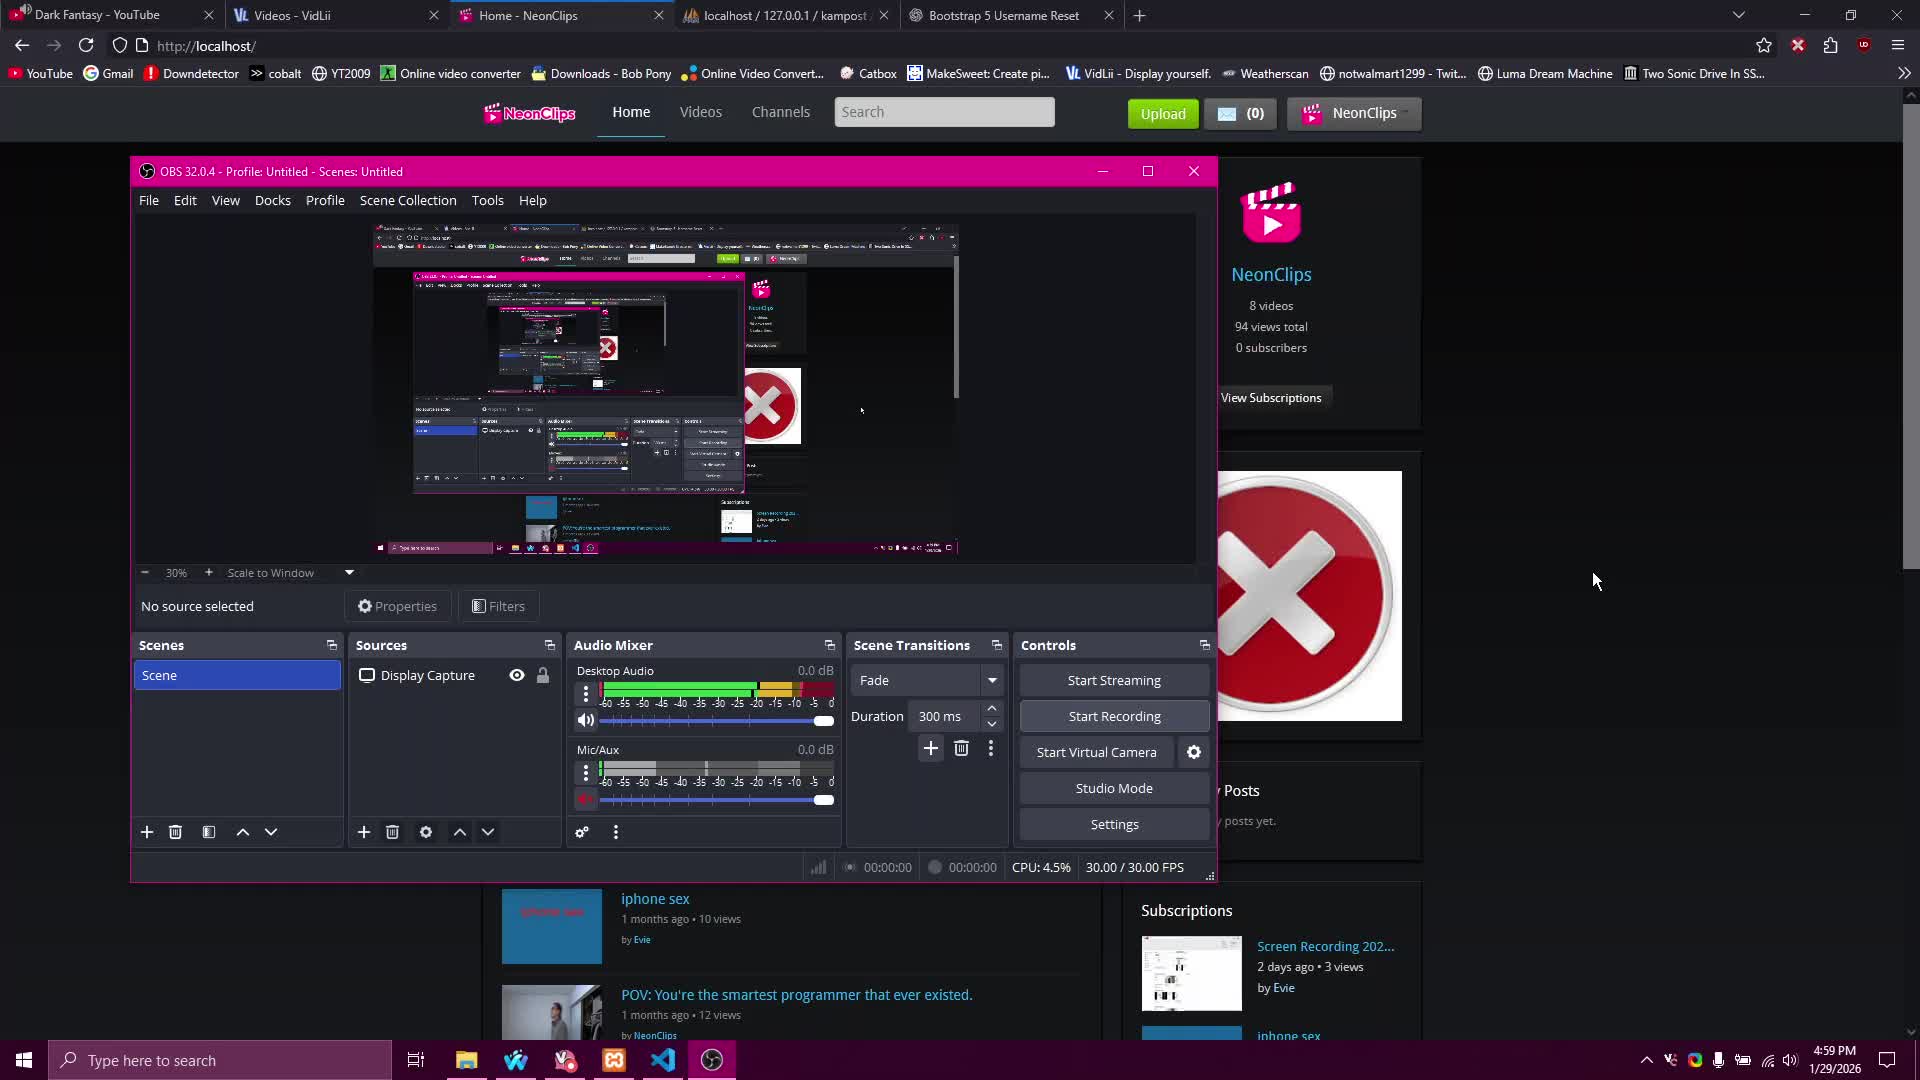Delete the selected scene via trash icon
Image resolution: width=1920 pixels, height=1080 pixels.
[175, 832]
